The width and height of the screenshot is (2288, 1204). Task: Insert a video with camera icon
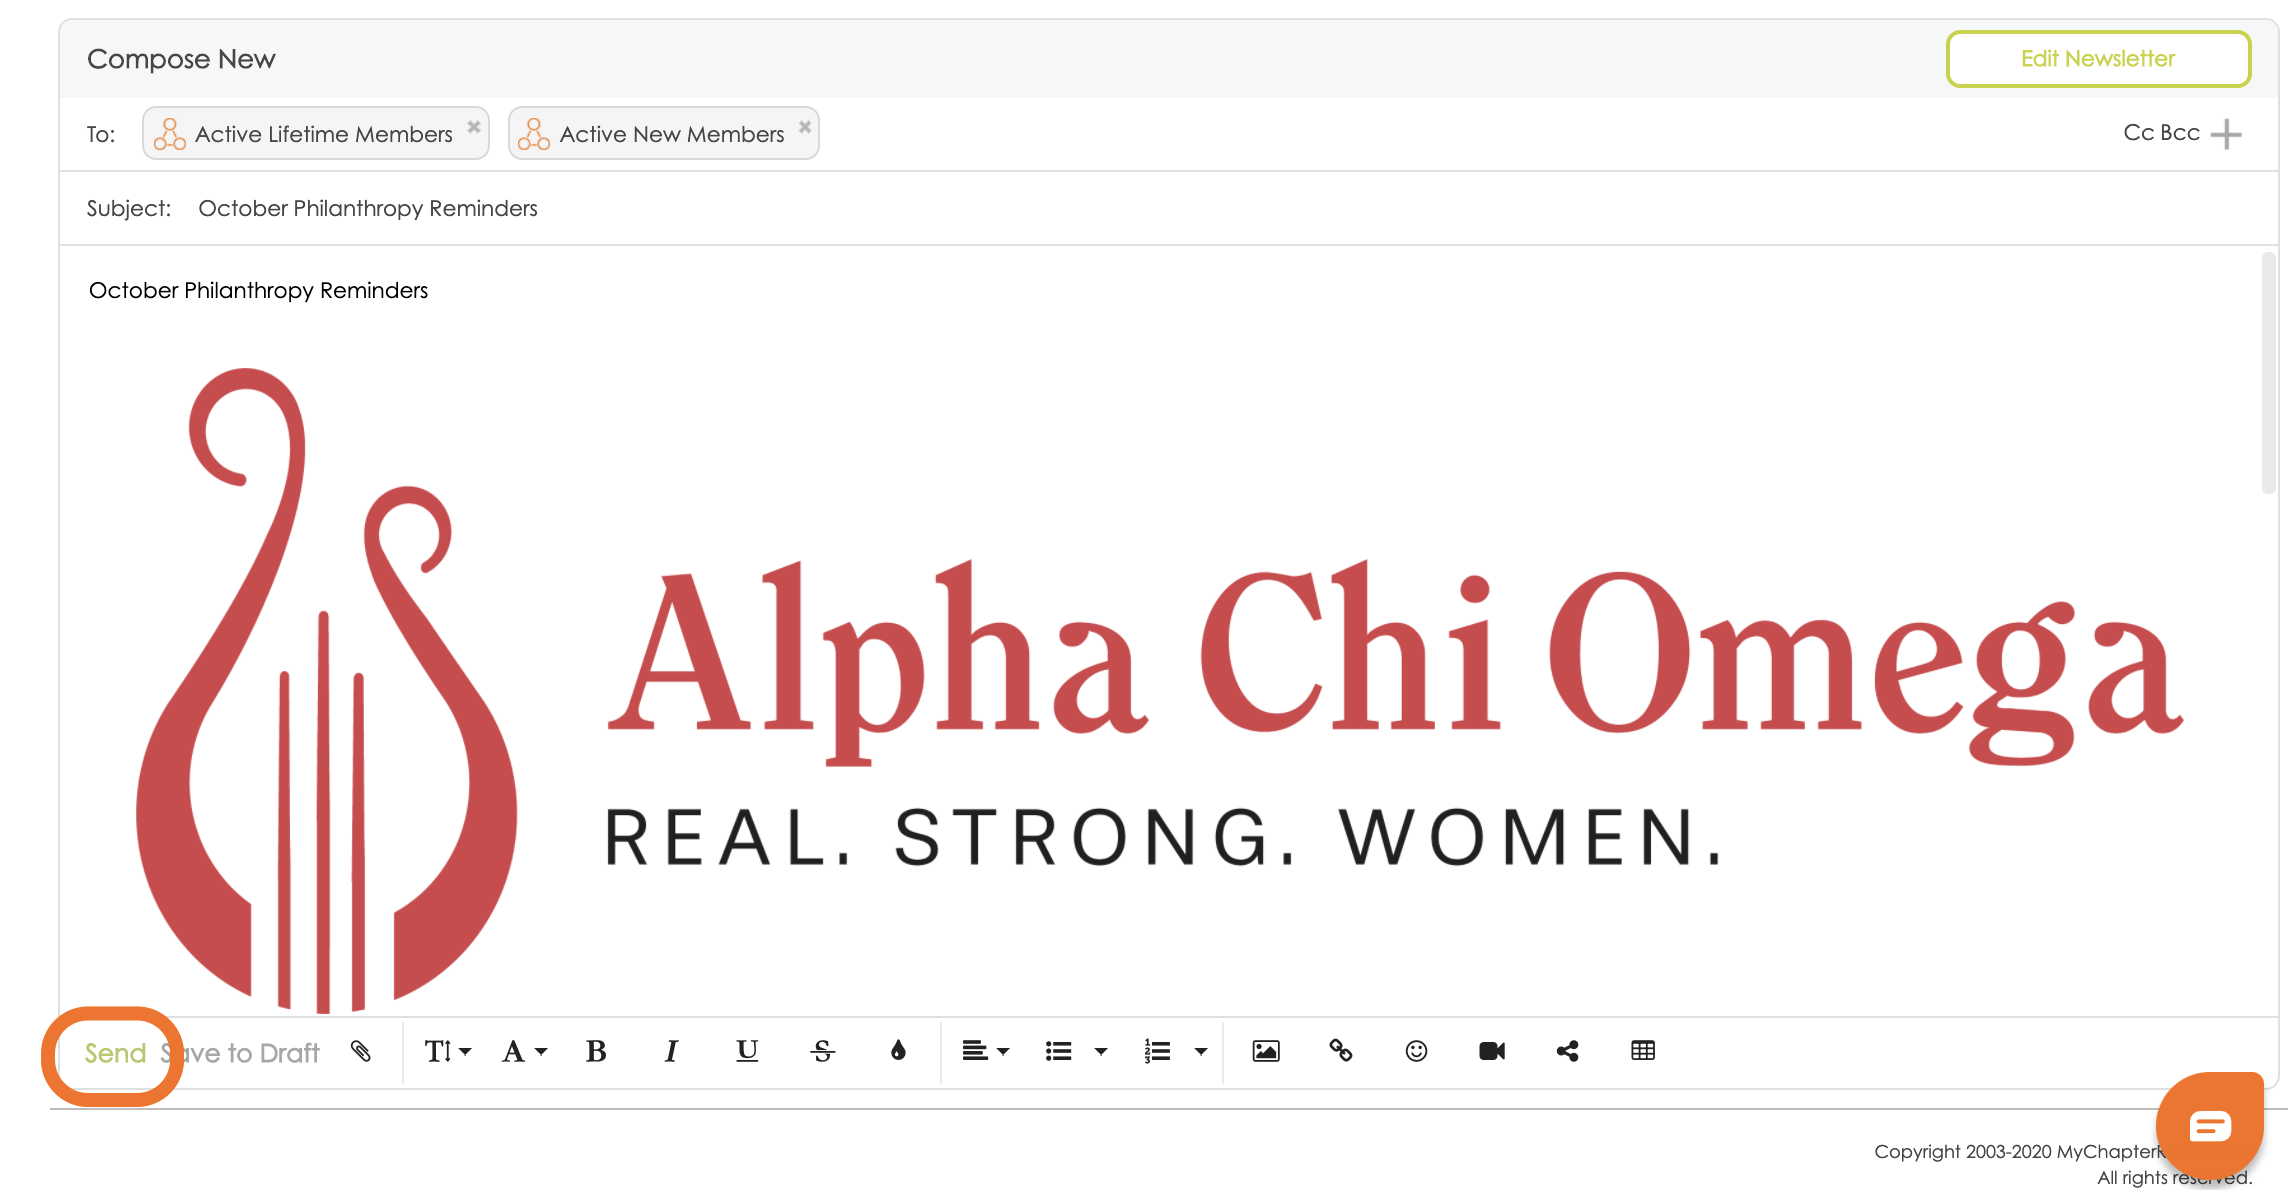coord(1491,1051)
